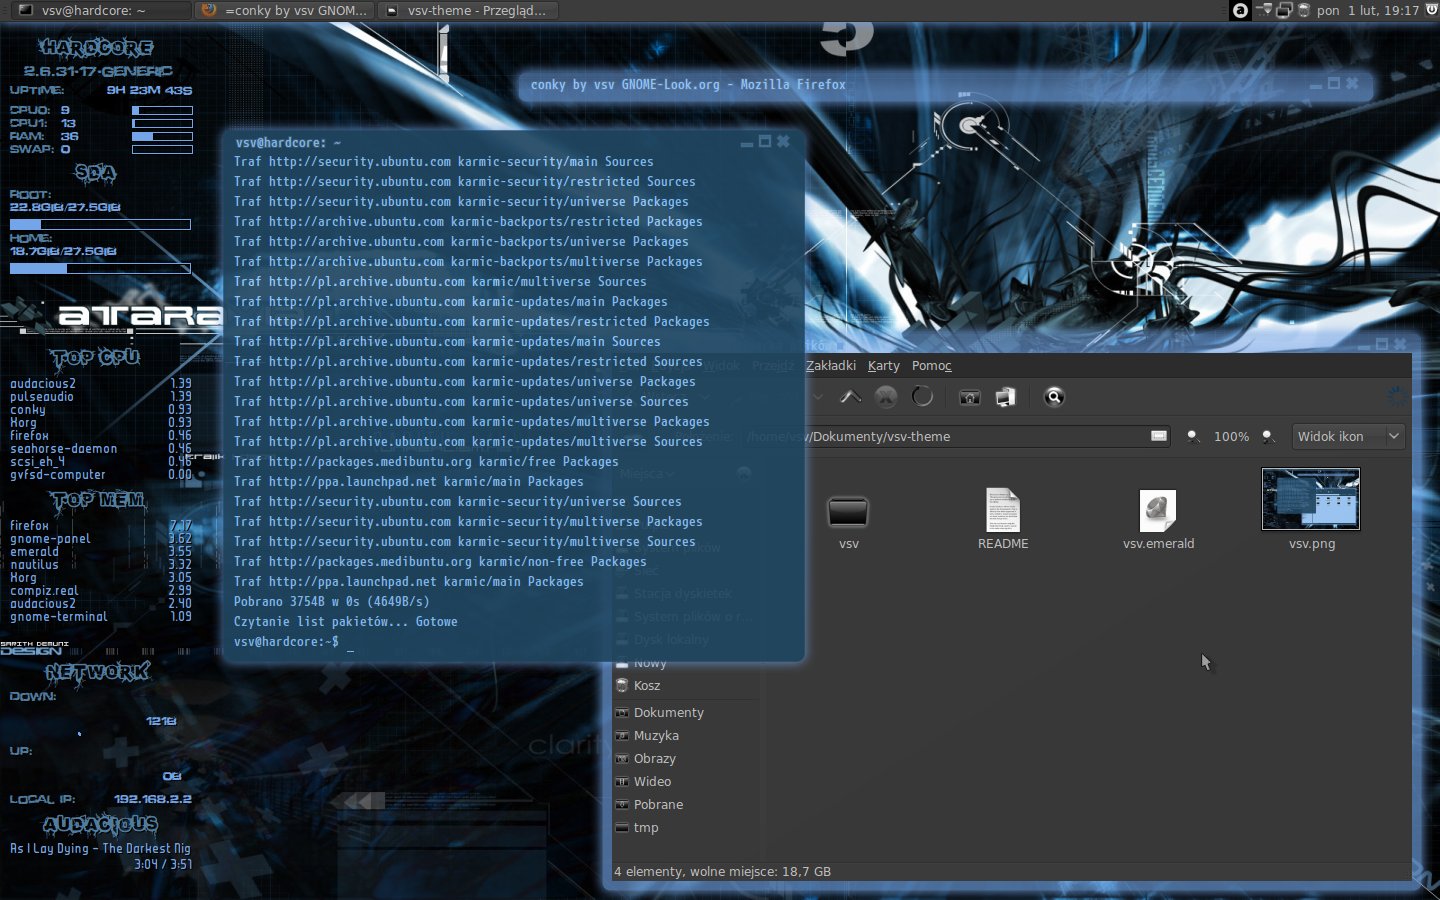Click the terminal prompt line vsv@hardcore:~$
This screenshot has height=900, width=1440.
pyautogui.click(x=286, y=642)
